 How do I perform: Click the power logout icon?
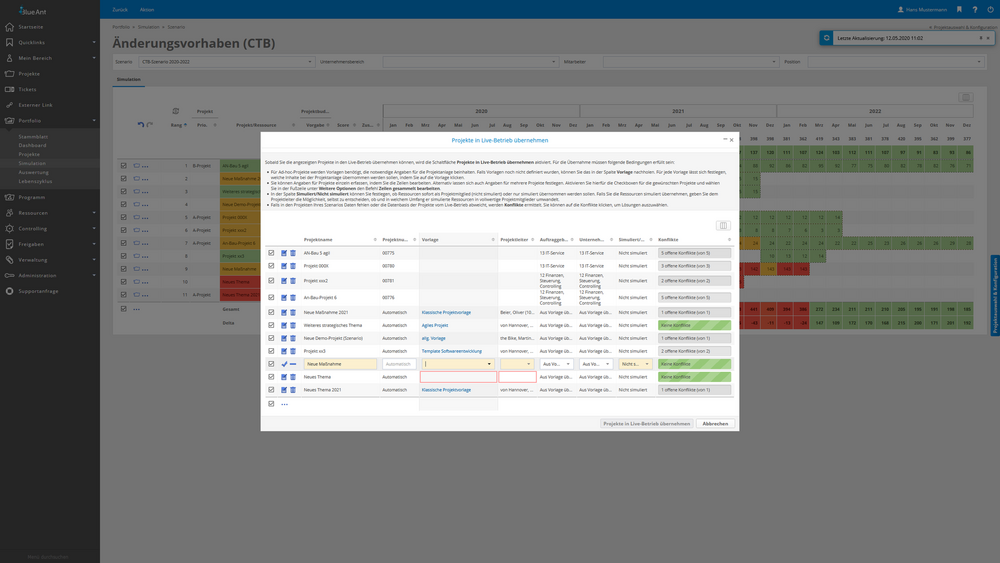(x=990, y=10)
